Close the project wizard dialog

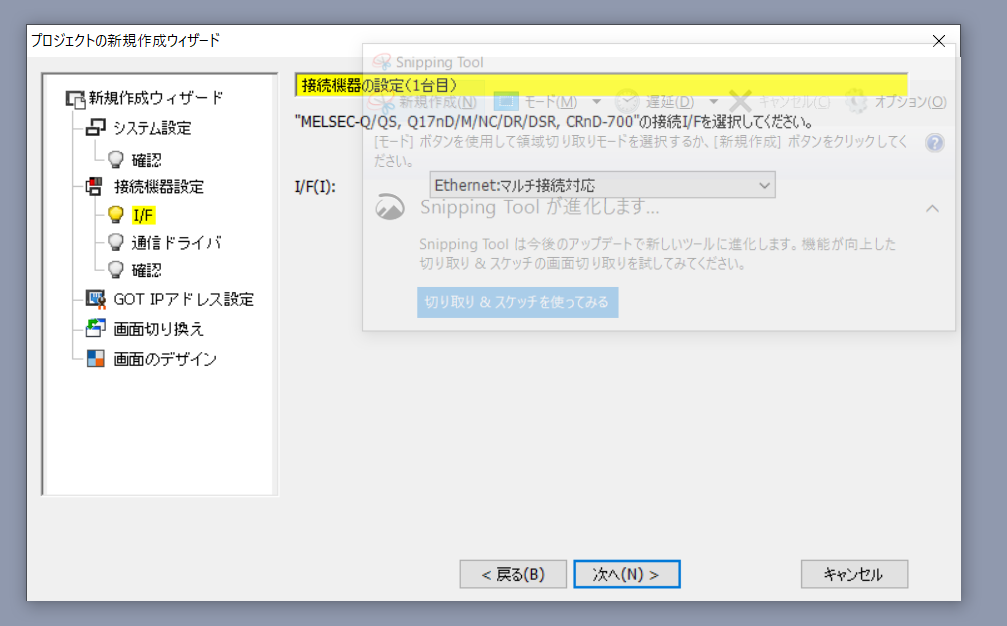pyautogui.click(x=938, y=41)
